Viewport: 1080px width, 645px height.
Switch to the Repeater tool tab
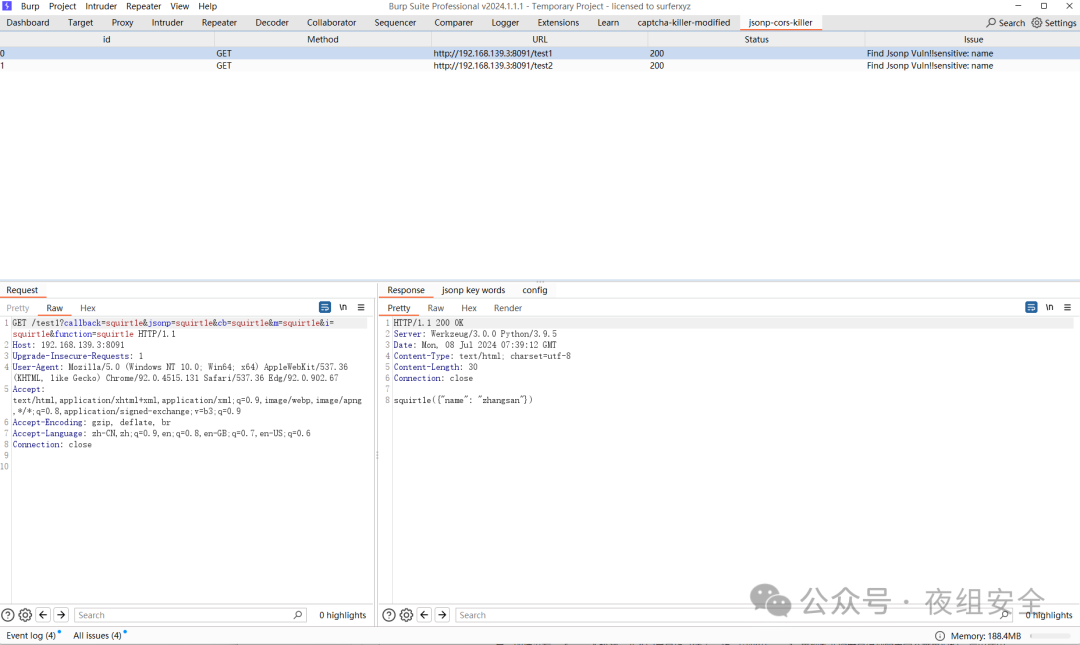tap(219, 23)
